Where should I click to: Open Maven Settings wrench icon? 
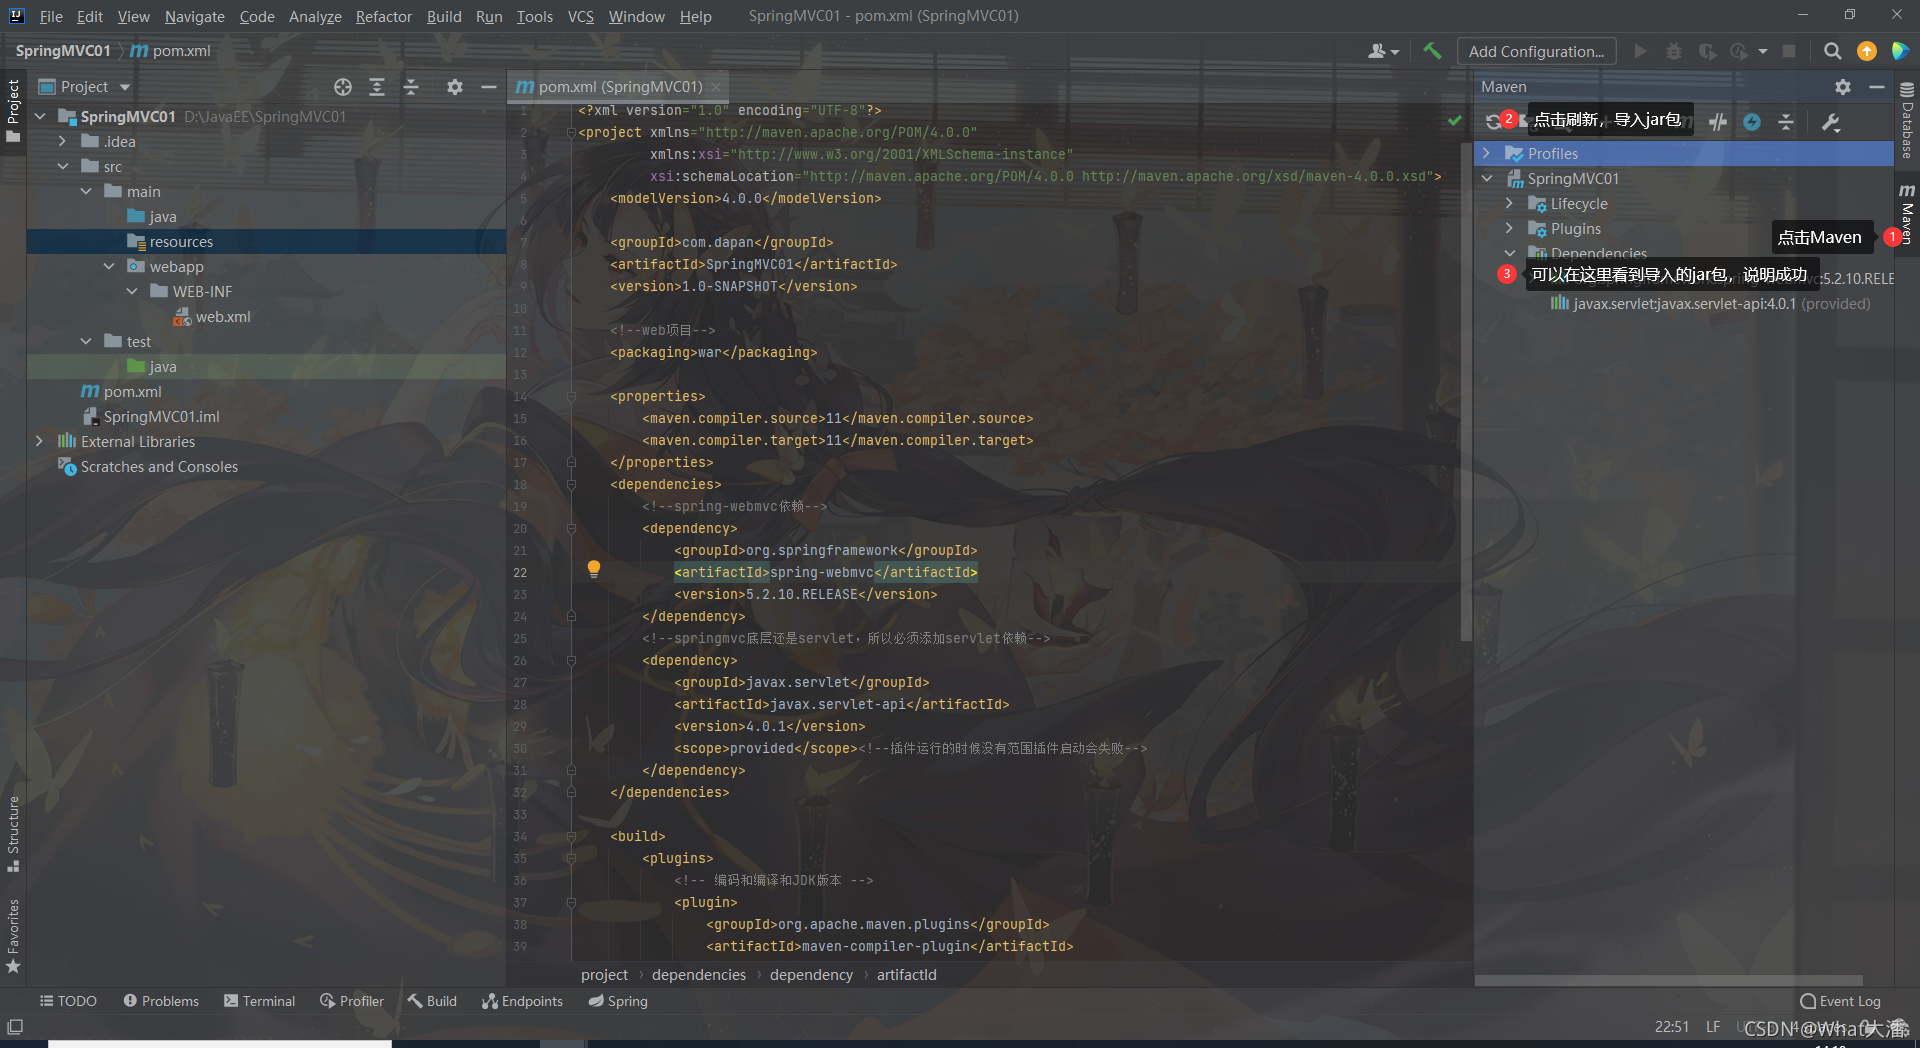click(x=1831, y=122)
